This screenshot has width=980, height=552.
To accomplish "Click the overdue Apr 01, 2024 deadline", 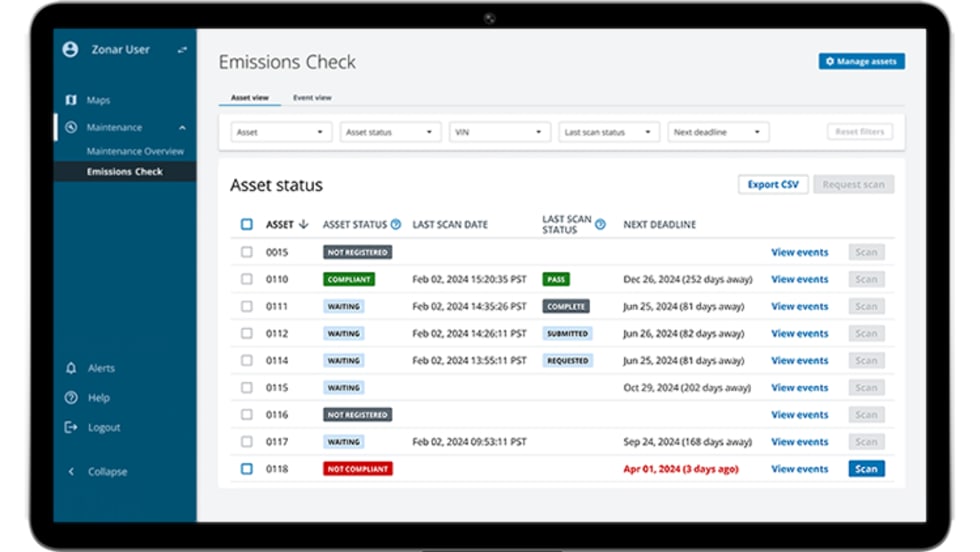I will [681, 469].
